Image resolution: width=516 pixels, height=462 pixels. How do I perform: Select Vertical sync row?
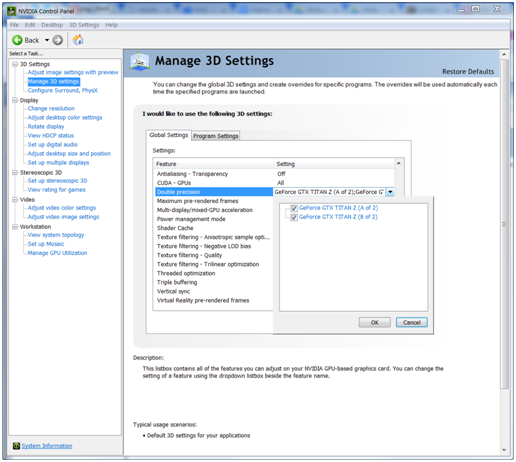[214, 291]
